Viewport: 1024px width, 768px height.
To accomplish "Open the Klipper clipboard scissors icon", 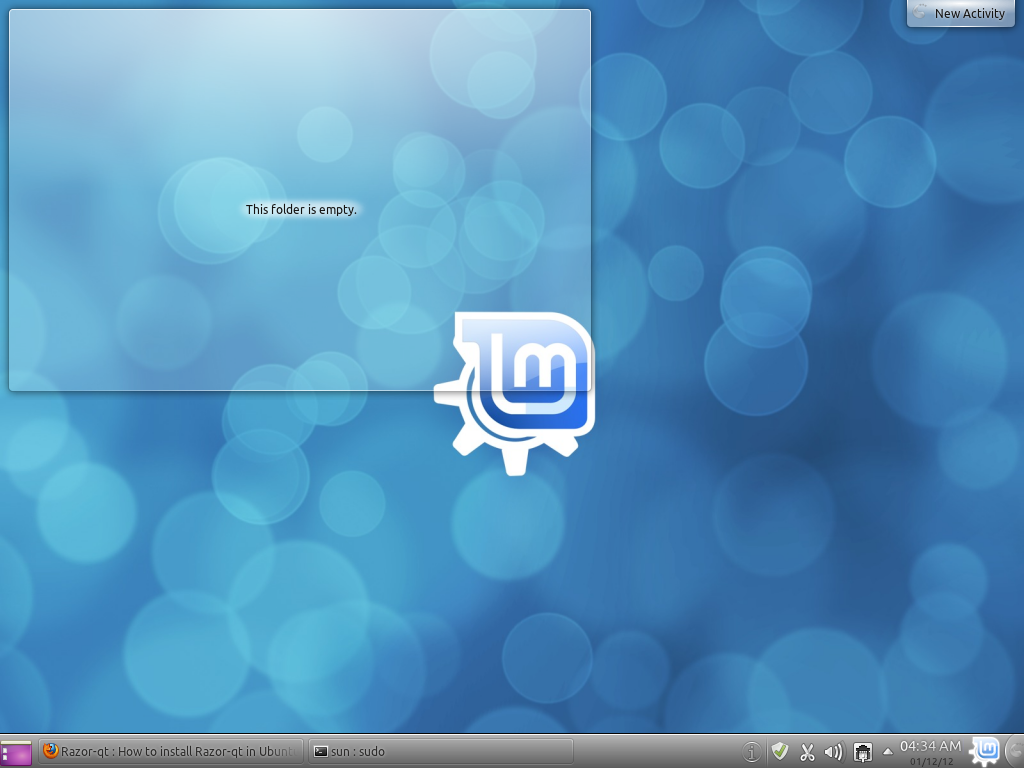I will click(x=807, y=752).
